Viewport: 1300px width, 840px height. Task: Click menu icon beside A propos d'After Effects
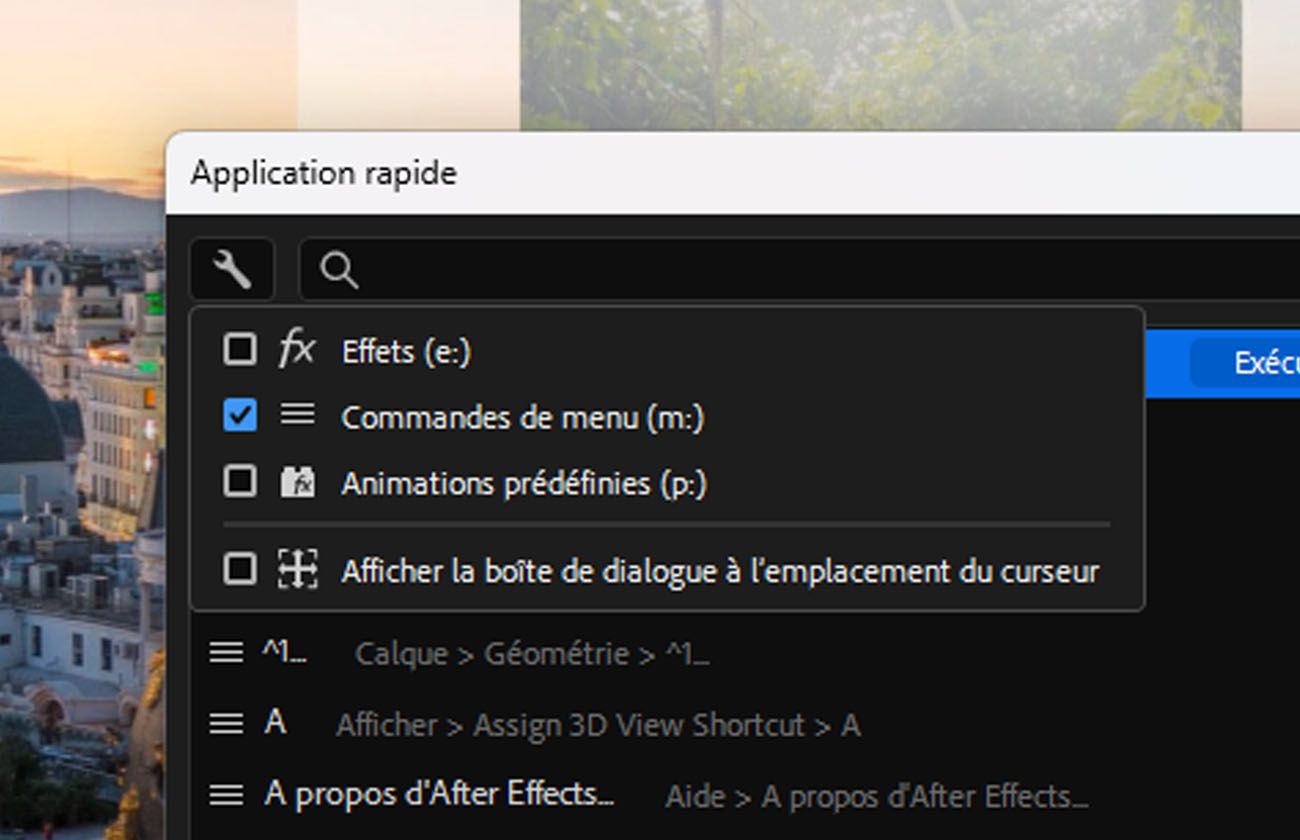(x=226, y=795)
